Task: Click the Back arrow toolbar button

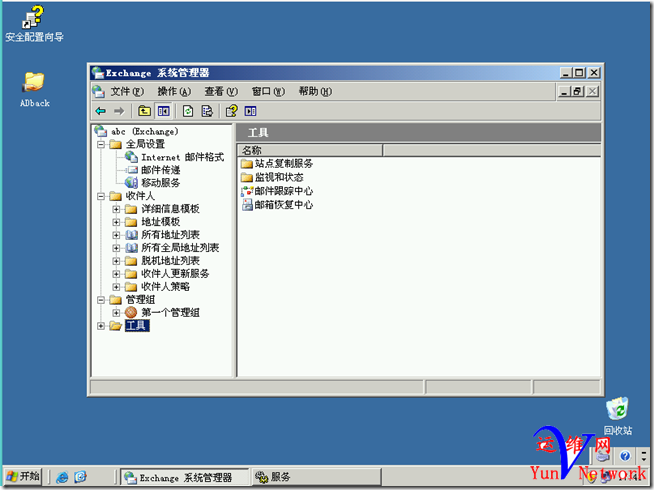Action: point(101,111)
